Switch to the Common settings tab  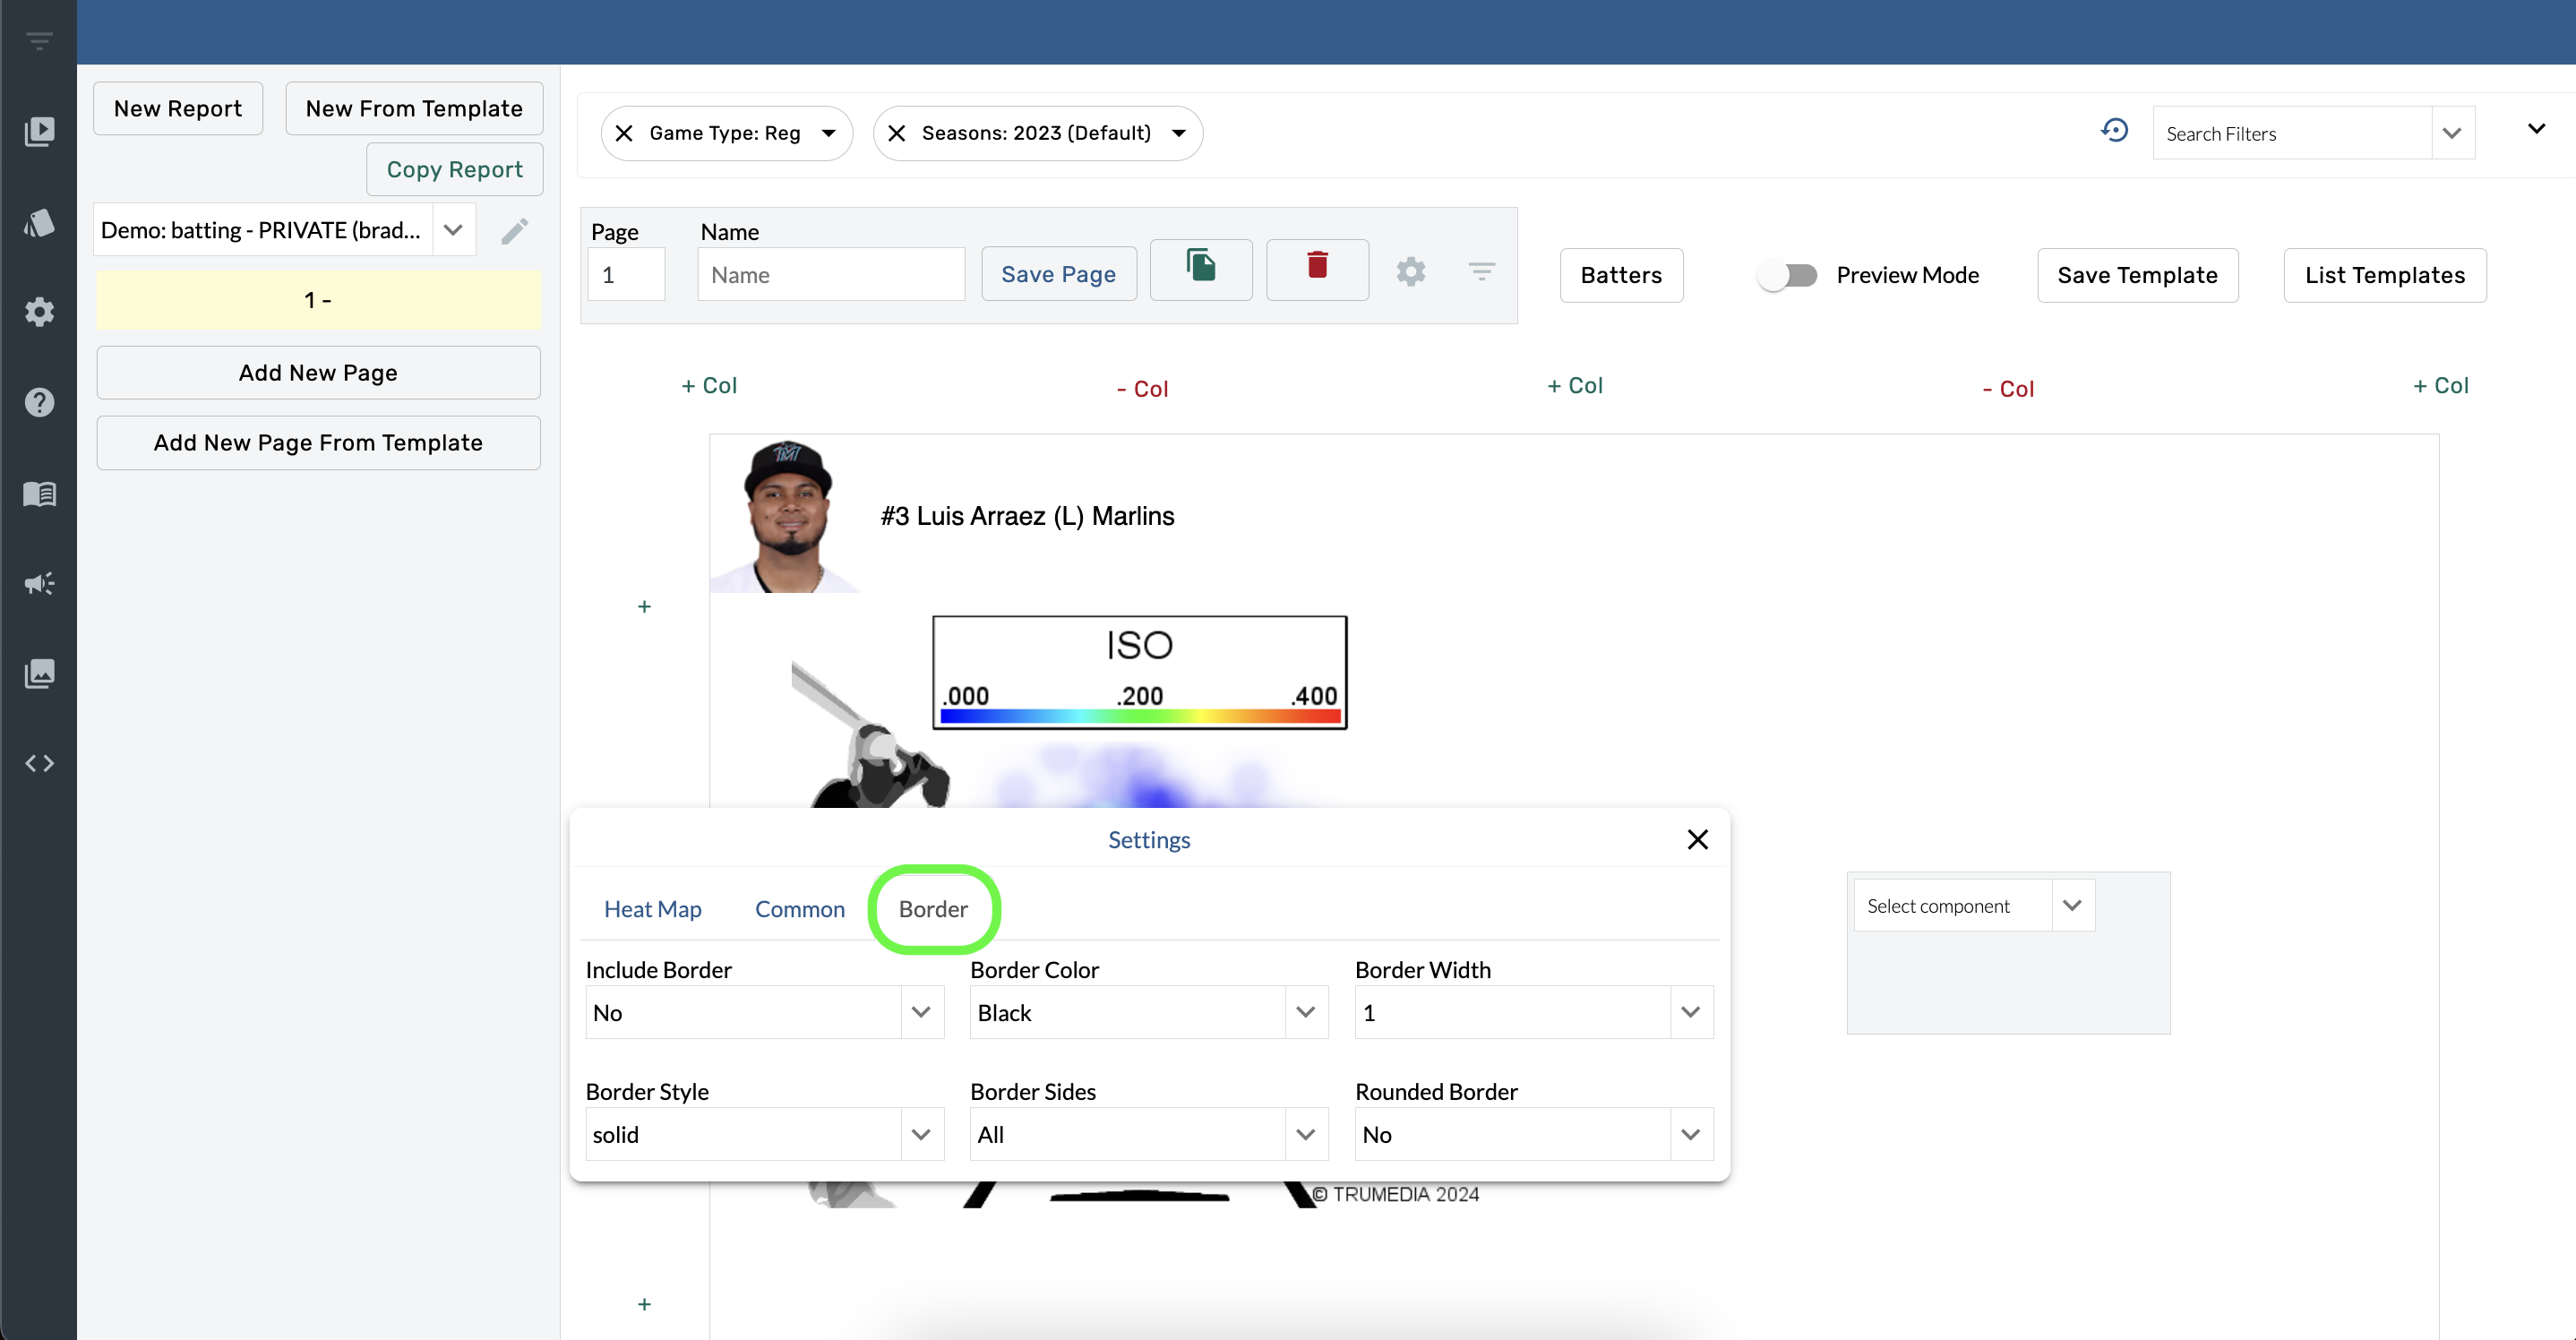[799, 908]
